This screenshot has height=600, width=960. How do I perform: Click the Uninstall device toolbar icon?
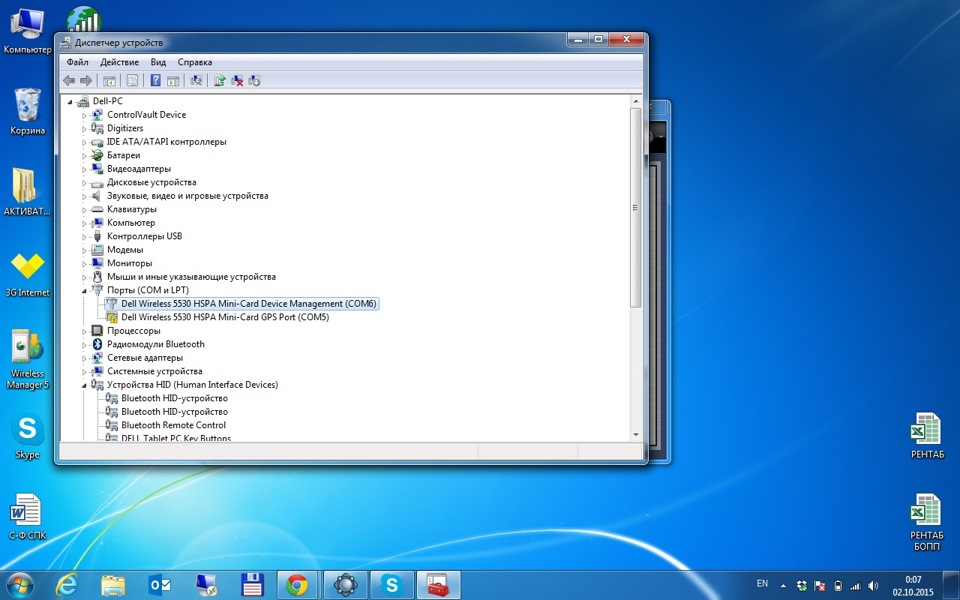coord(237,80)
